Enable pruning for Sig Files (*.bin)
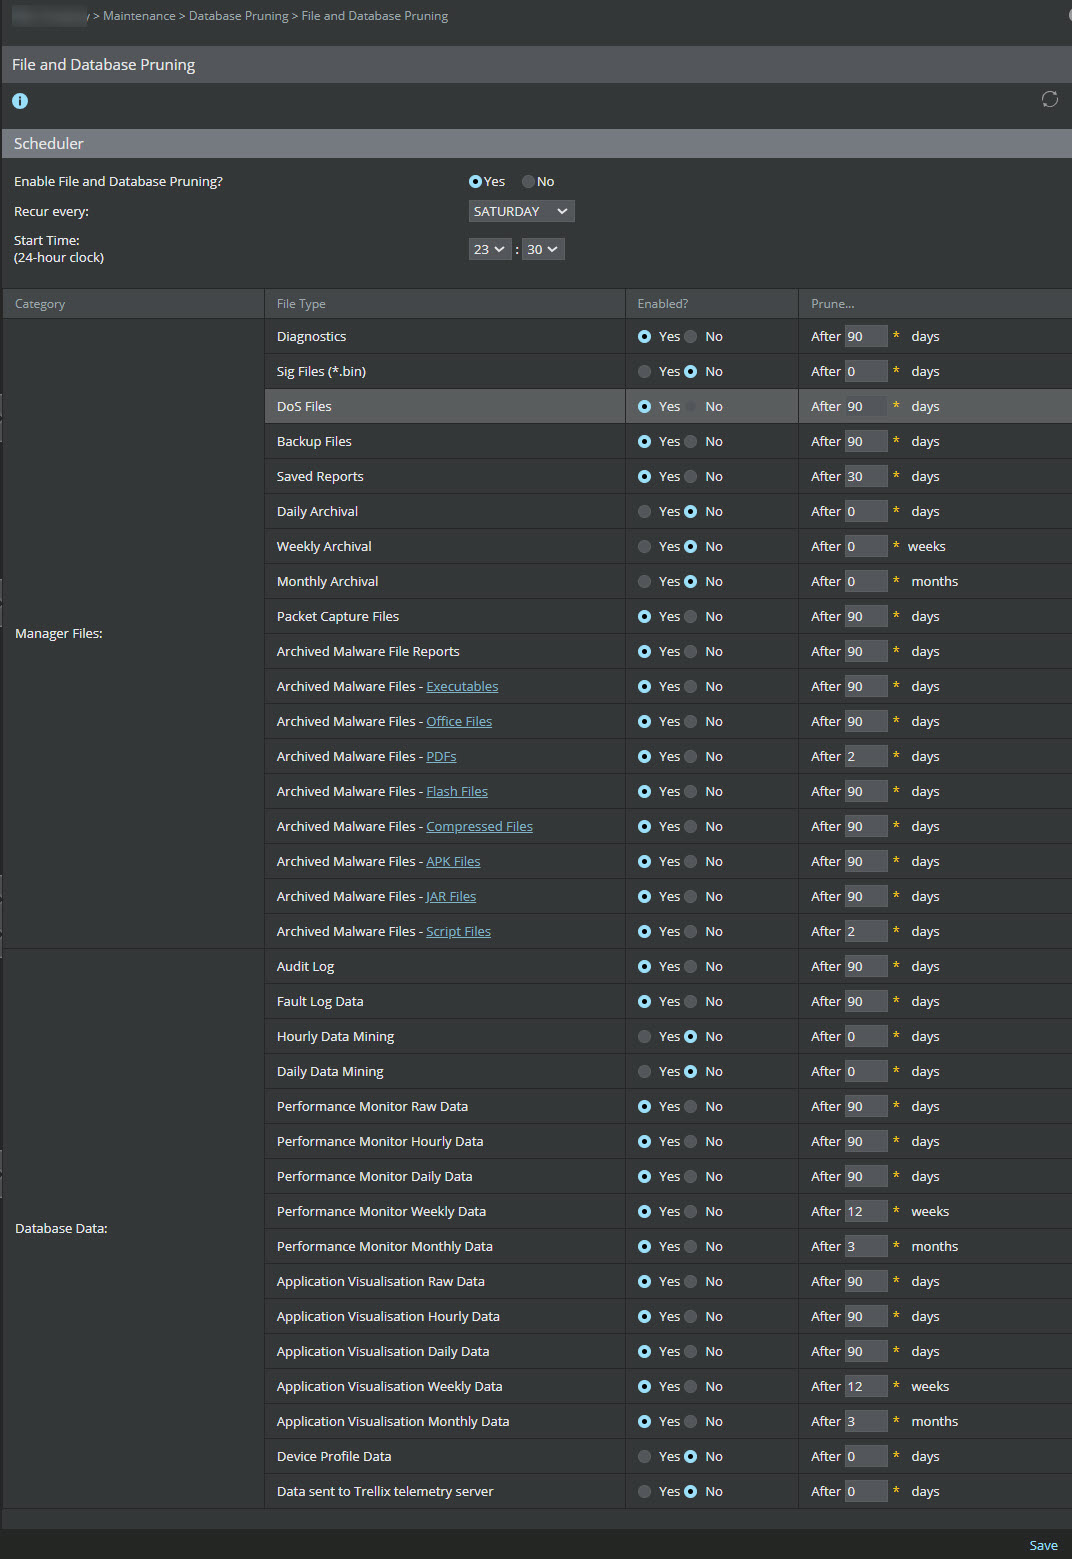Viewport: 1072px width, 1559px height. pos(644,371)
